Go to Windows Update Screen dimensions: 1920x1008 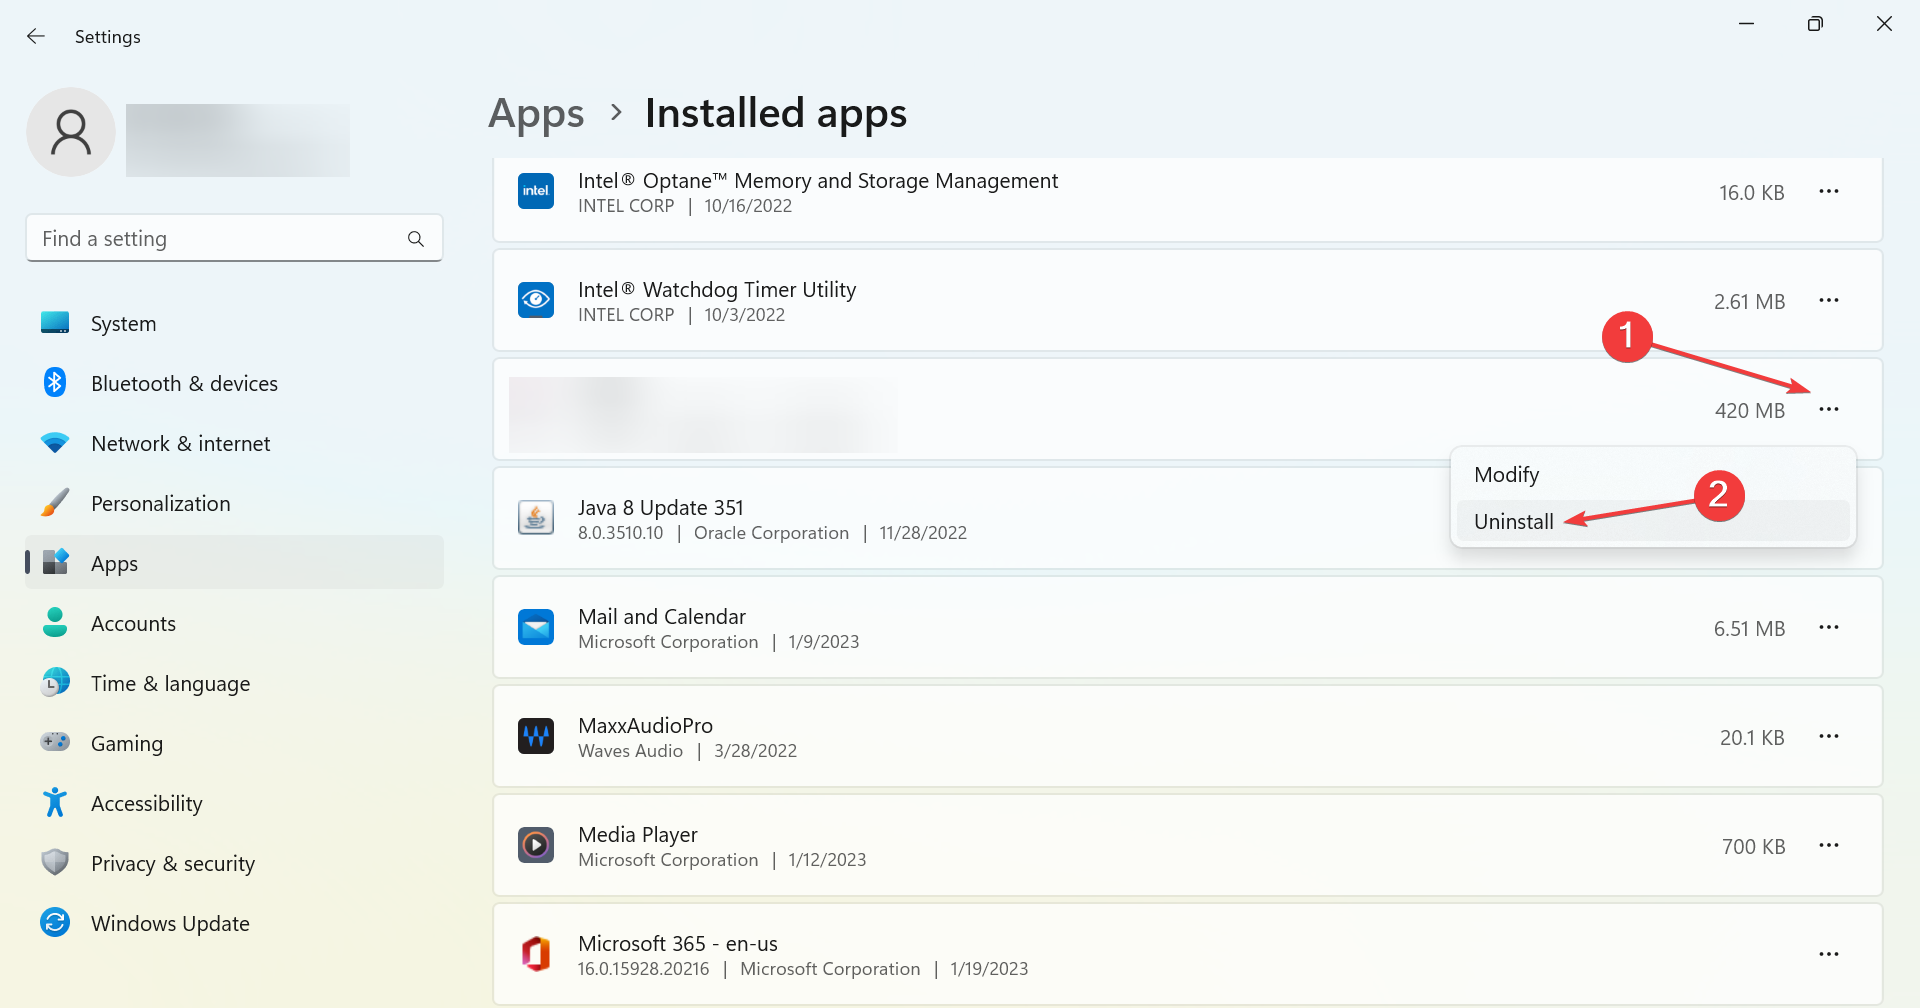tap(234, 923)
